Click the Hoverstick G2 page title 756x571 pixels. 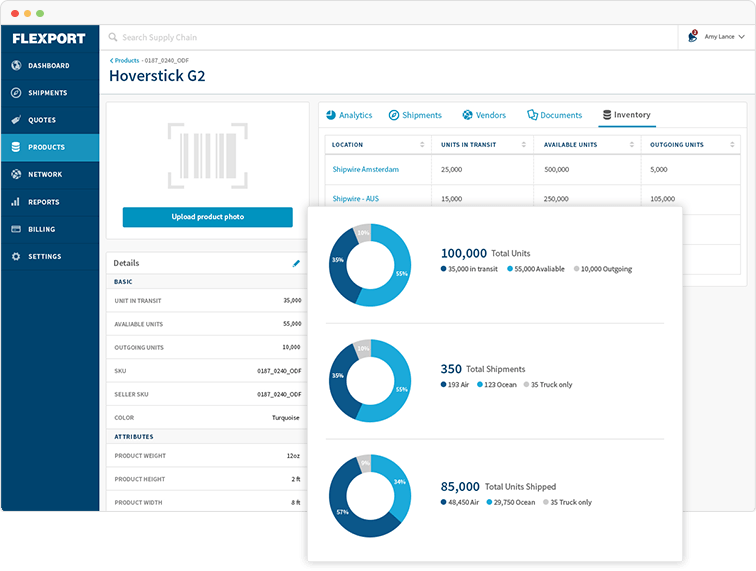pyautogui.click(x=157, y=76)
